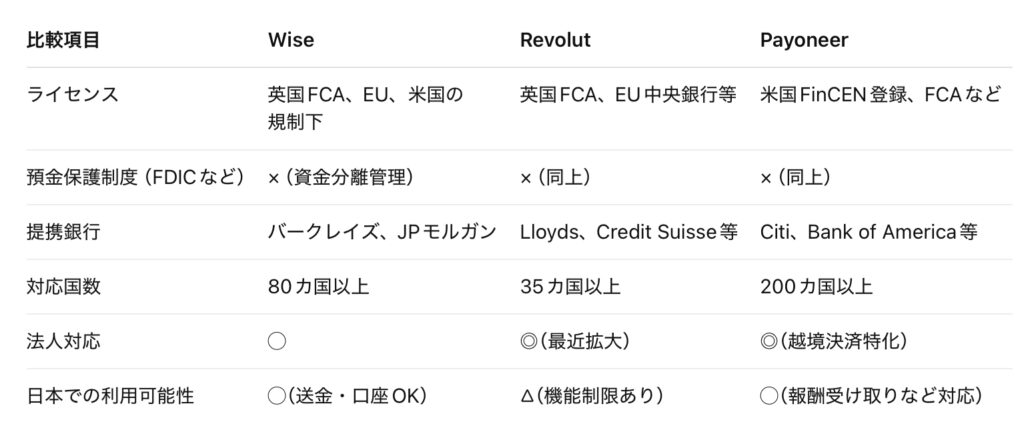The image size is (1024, 426).
Task: Click the circle mark in Wise 法人対応 row
Action: pos(277,341)
